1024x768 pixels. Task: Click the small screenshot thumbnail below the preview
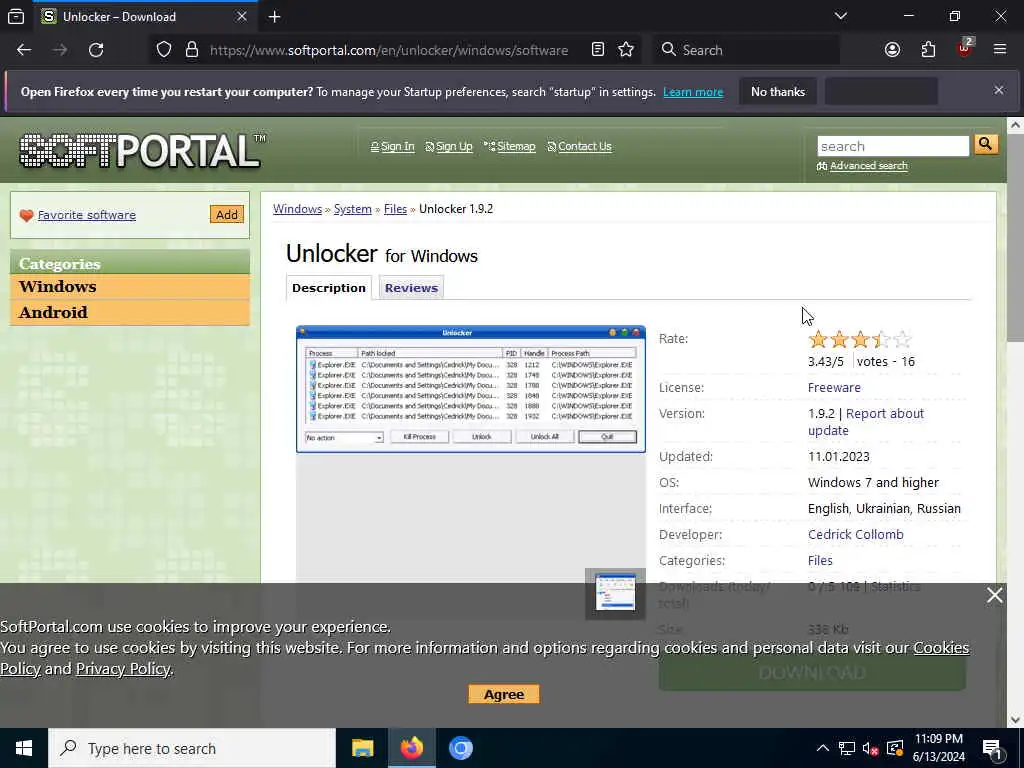point(615,593)
